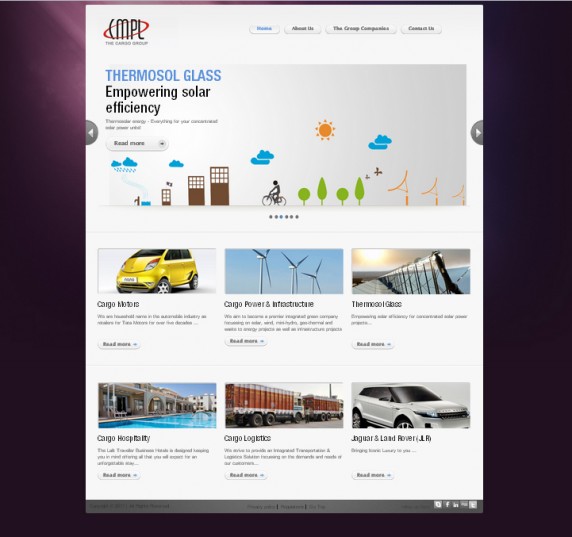Select the third highlighted slider dot

tap(281, 217)
